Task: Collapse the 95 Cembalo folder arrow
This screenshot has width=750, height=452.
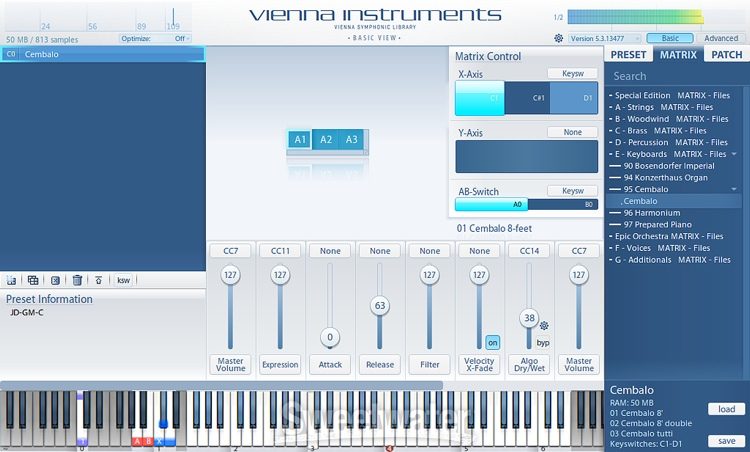Action: pos(734,189)
